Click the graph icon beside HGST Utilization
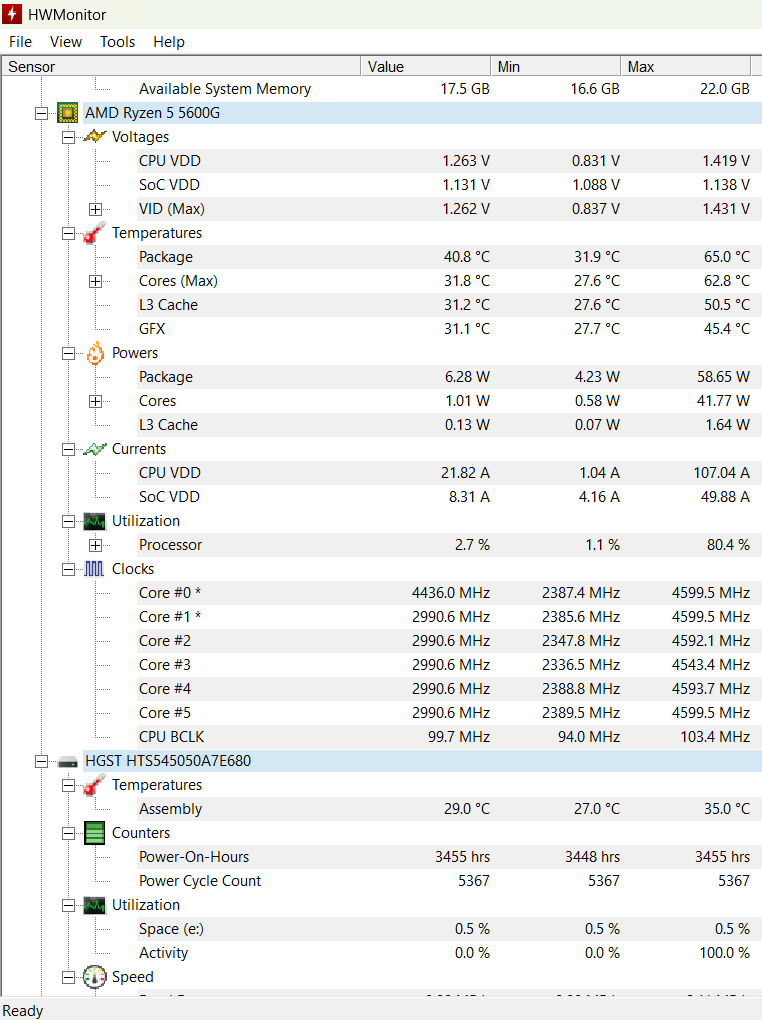Viewport: 762px width, 1020px height. click(95, 906)
